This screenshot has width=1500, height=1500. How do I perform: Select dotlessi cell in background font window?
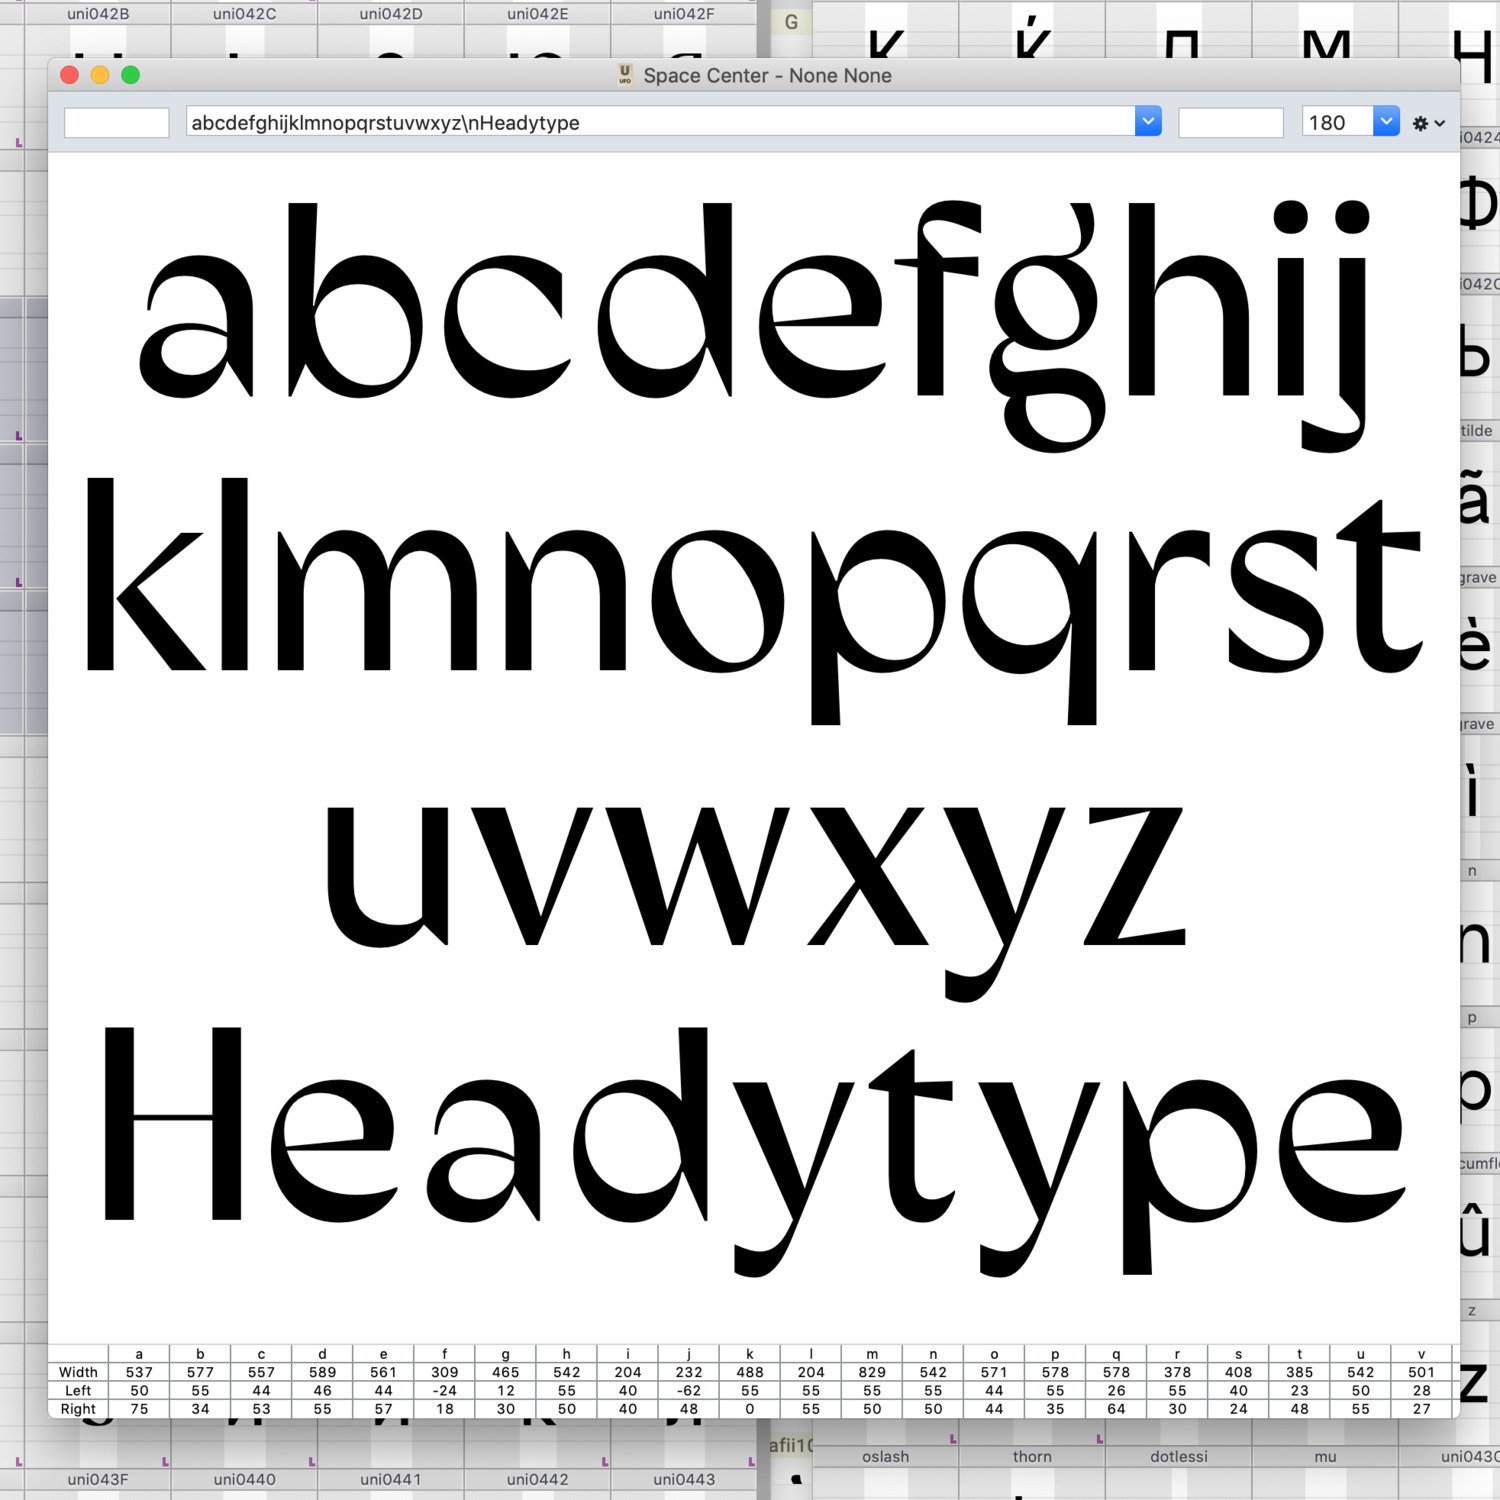(1179, 1456)
